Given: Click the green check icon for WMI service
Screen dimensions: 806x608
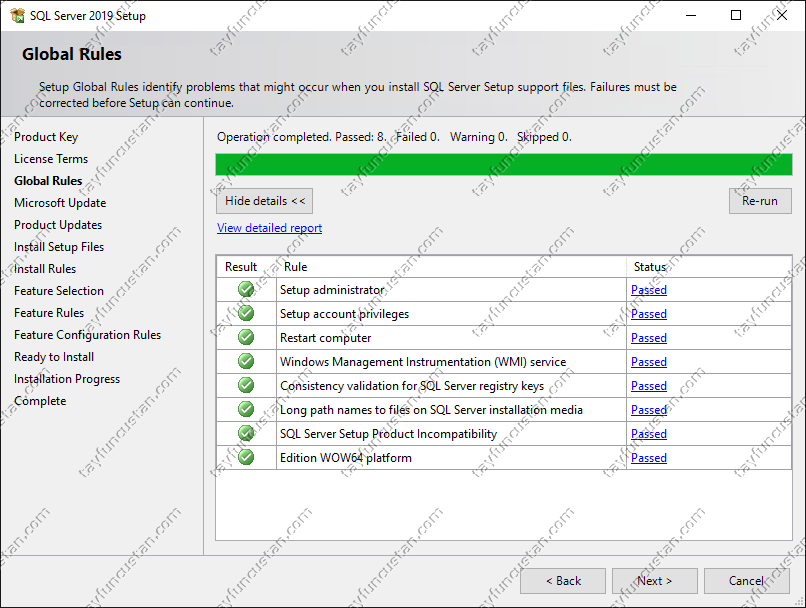Looking at the screenshot, I should tap(246, 361).
